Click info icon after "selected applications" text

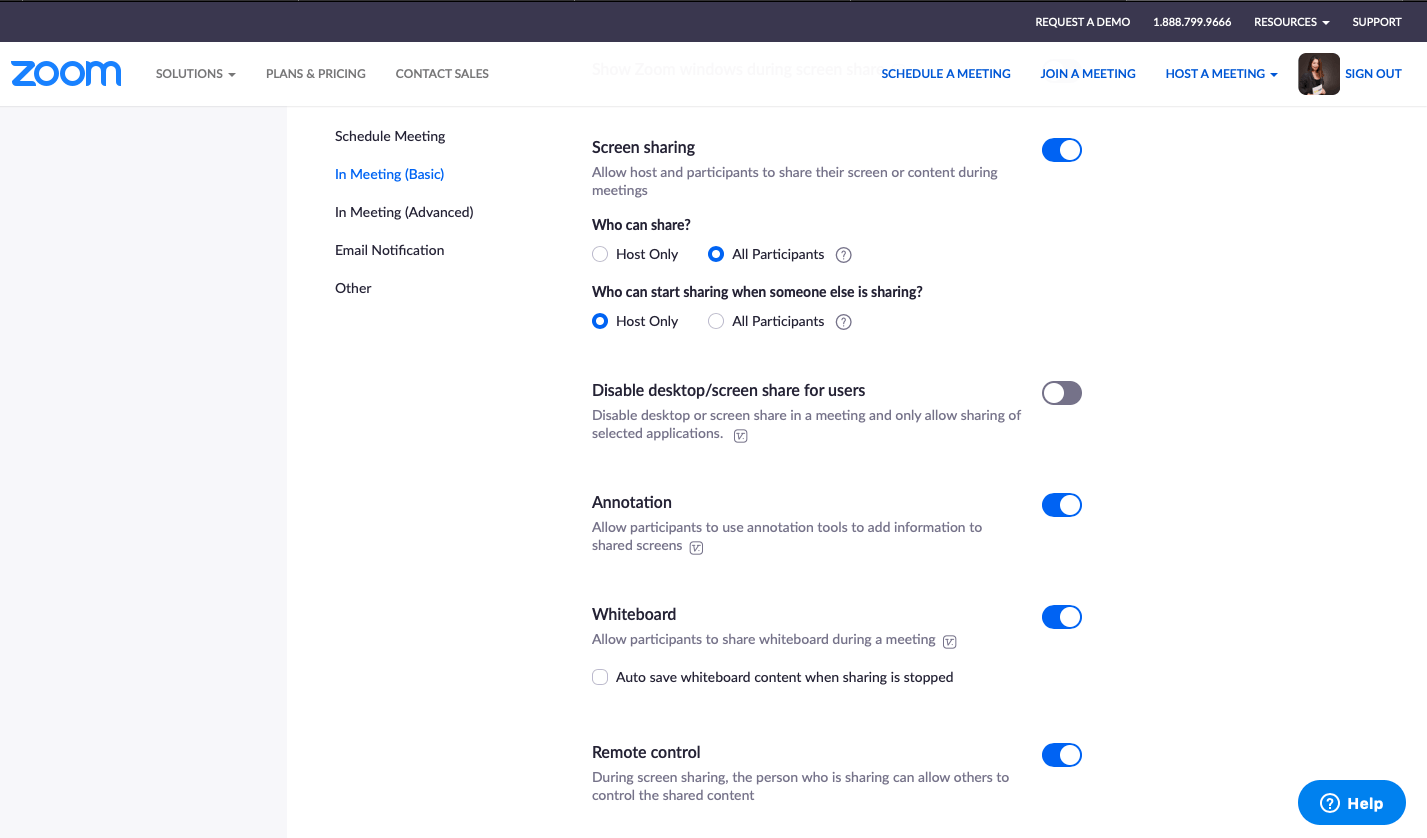[740, 435]
